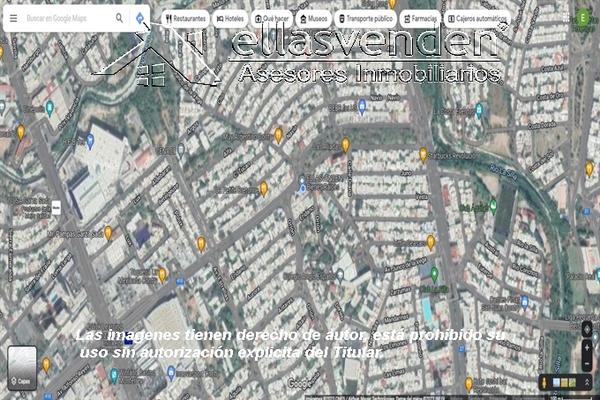Choose the Qué hacer chip

coord(272,18)
